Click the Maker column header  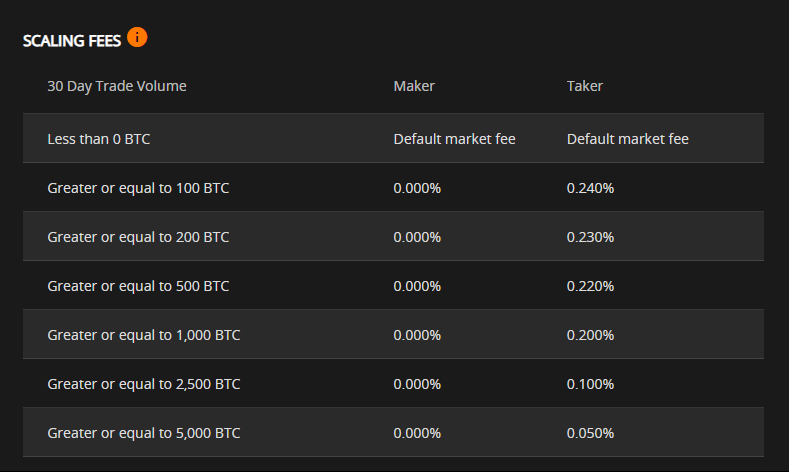414,86
